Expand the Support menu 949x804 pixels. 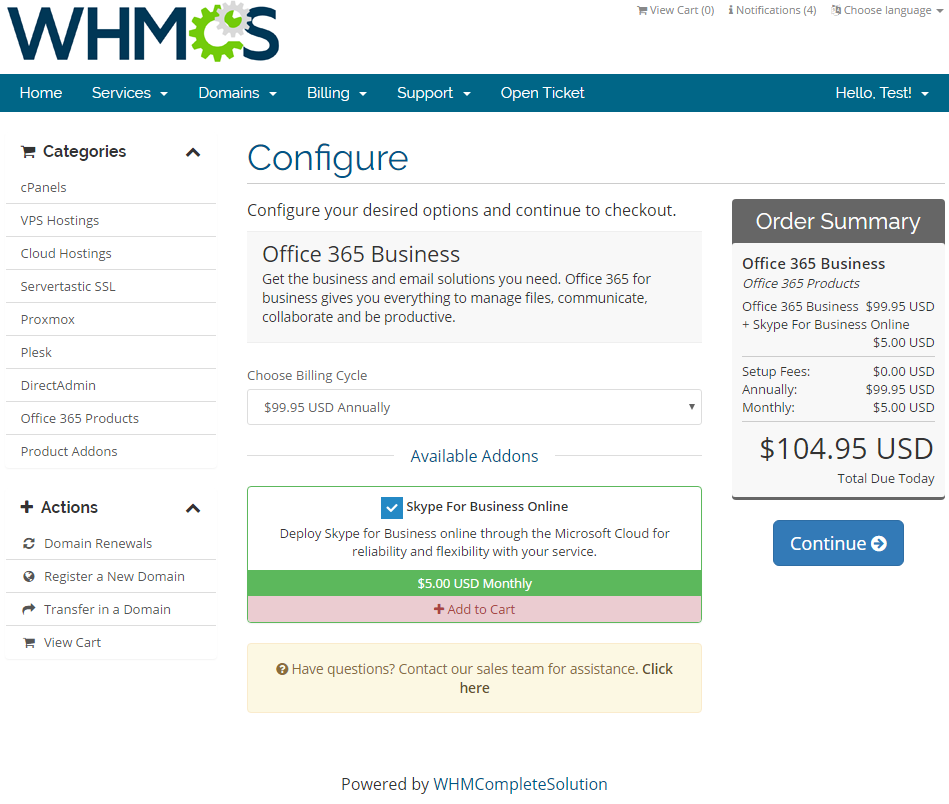(x=433, y=93)
